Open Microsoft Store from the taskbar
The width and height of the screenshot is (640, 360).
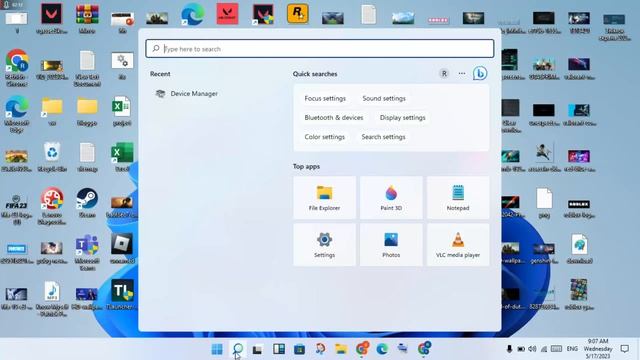pos(300,349)
